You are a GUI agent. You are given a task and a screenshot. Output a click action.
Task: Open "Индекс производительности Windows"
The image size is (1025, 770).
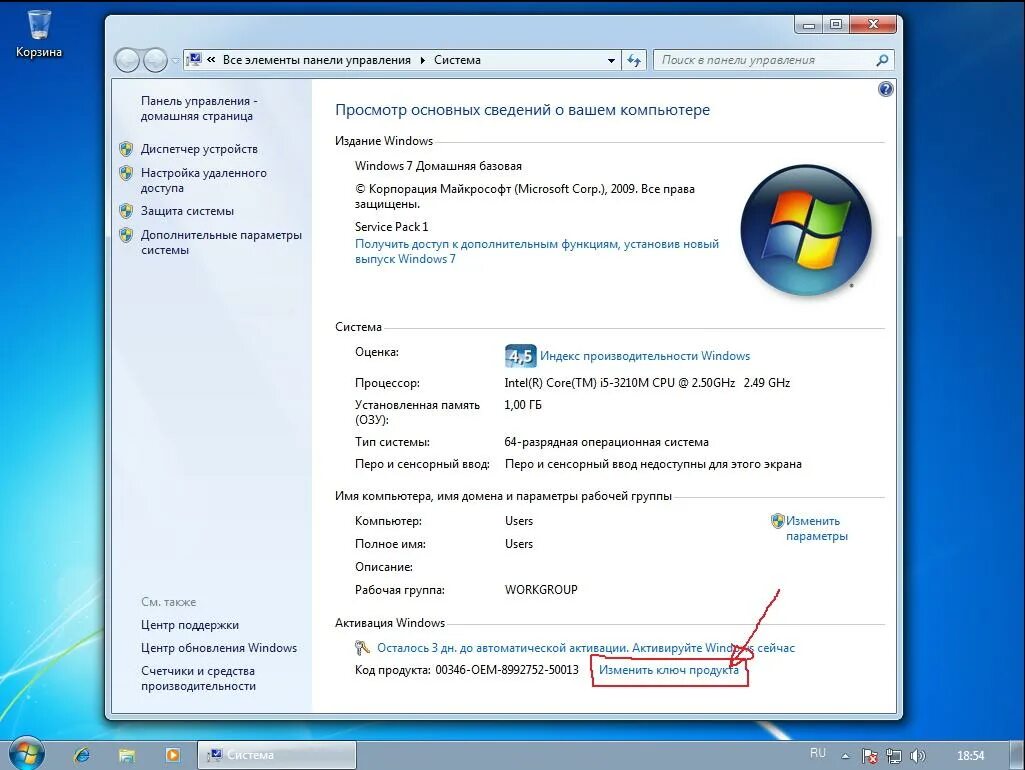pos(645,356)
